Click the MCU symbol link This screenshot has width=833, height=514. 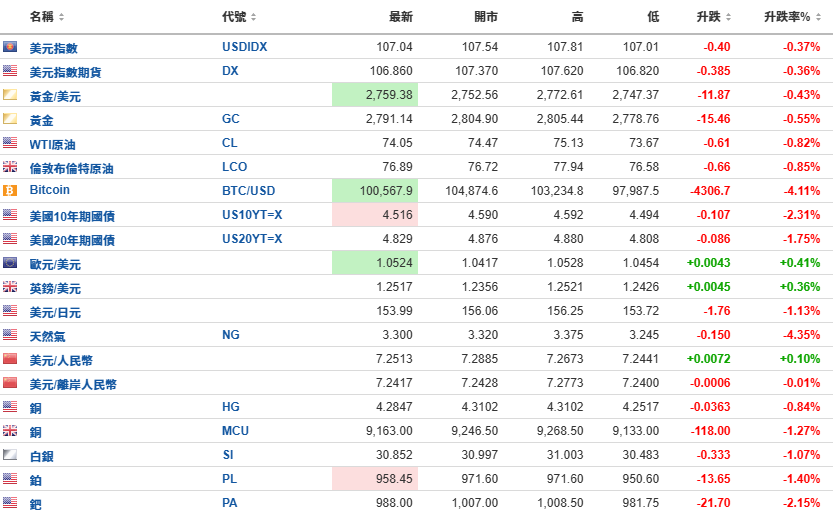[x=235, y=431]
